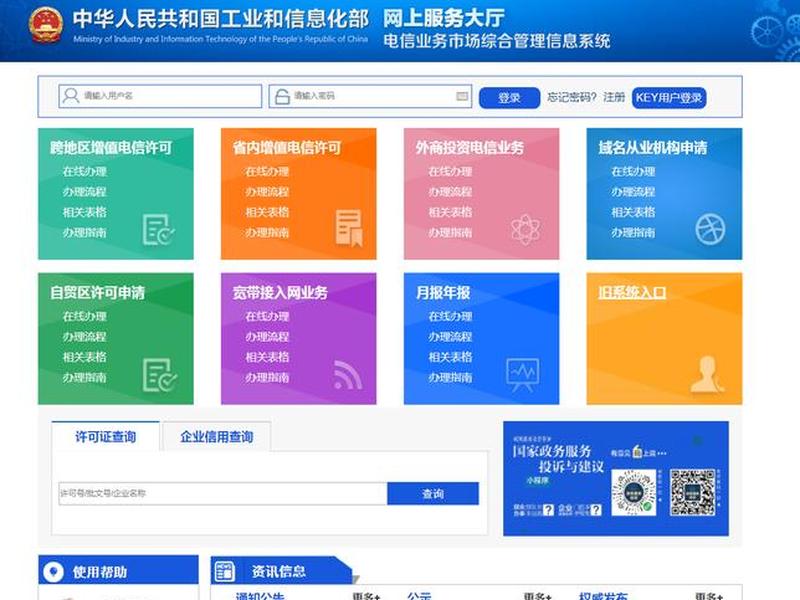Click the round mini-program code in banner

(x=633, y=493)
